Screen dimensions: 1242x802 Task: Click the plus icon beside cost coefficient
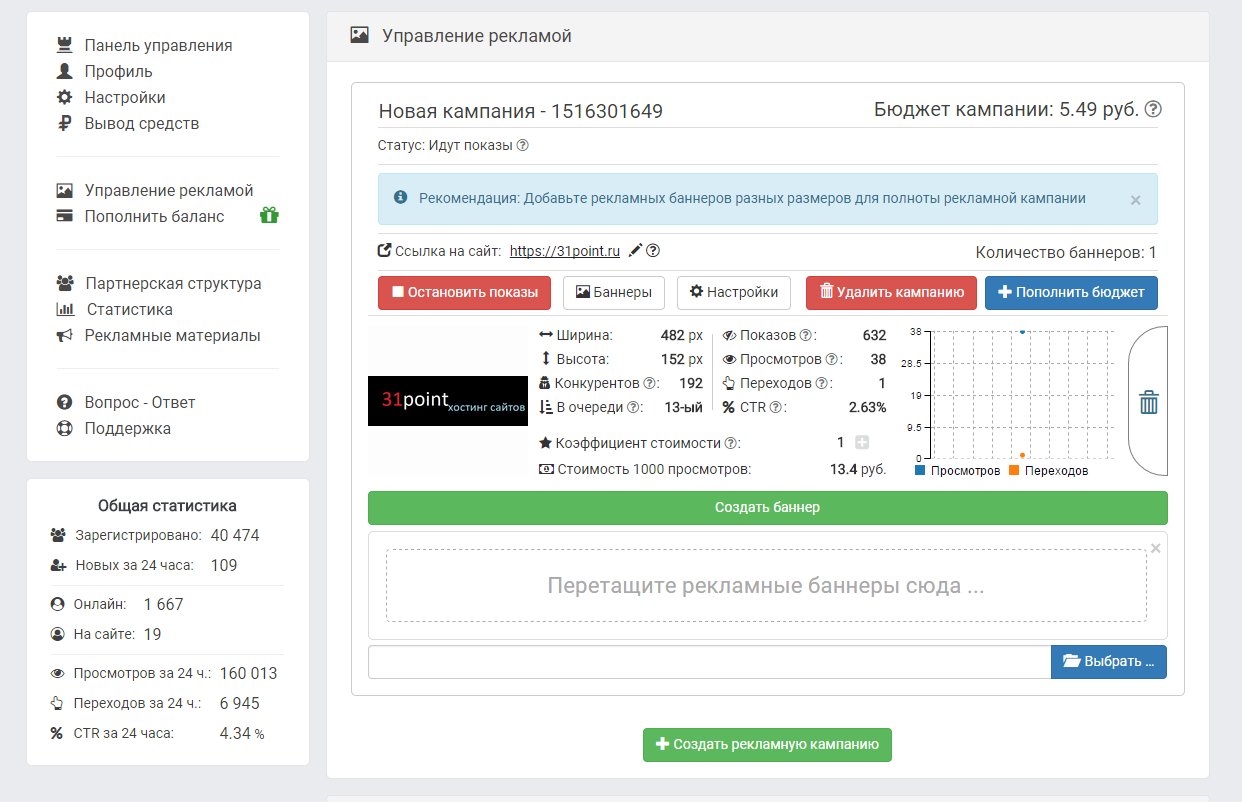[862, 443]
